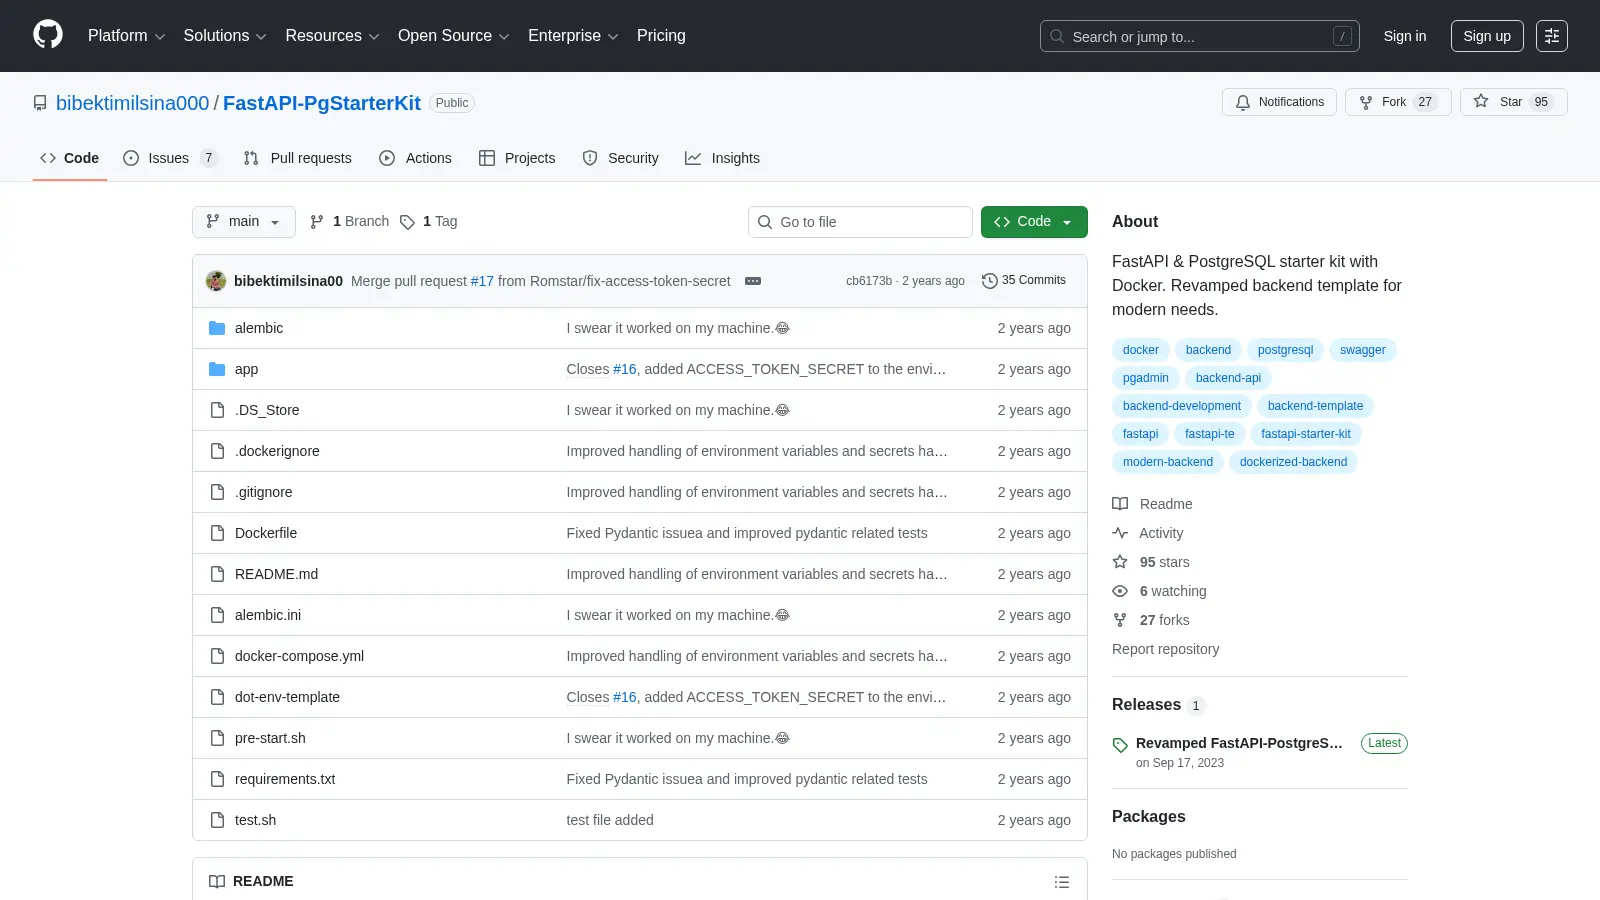Click the Readme book icon in About

(x=1120, y=504)
